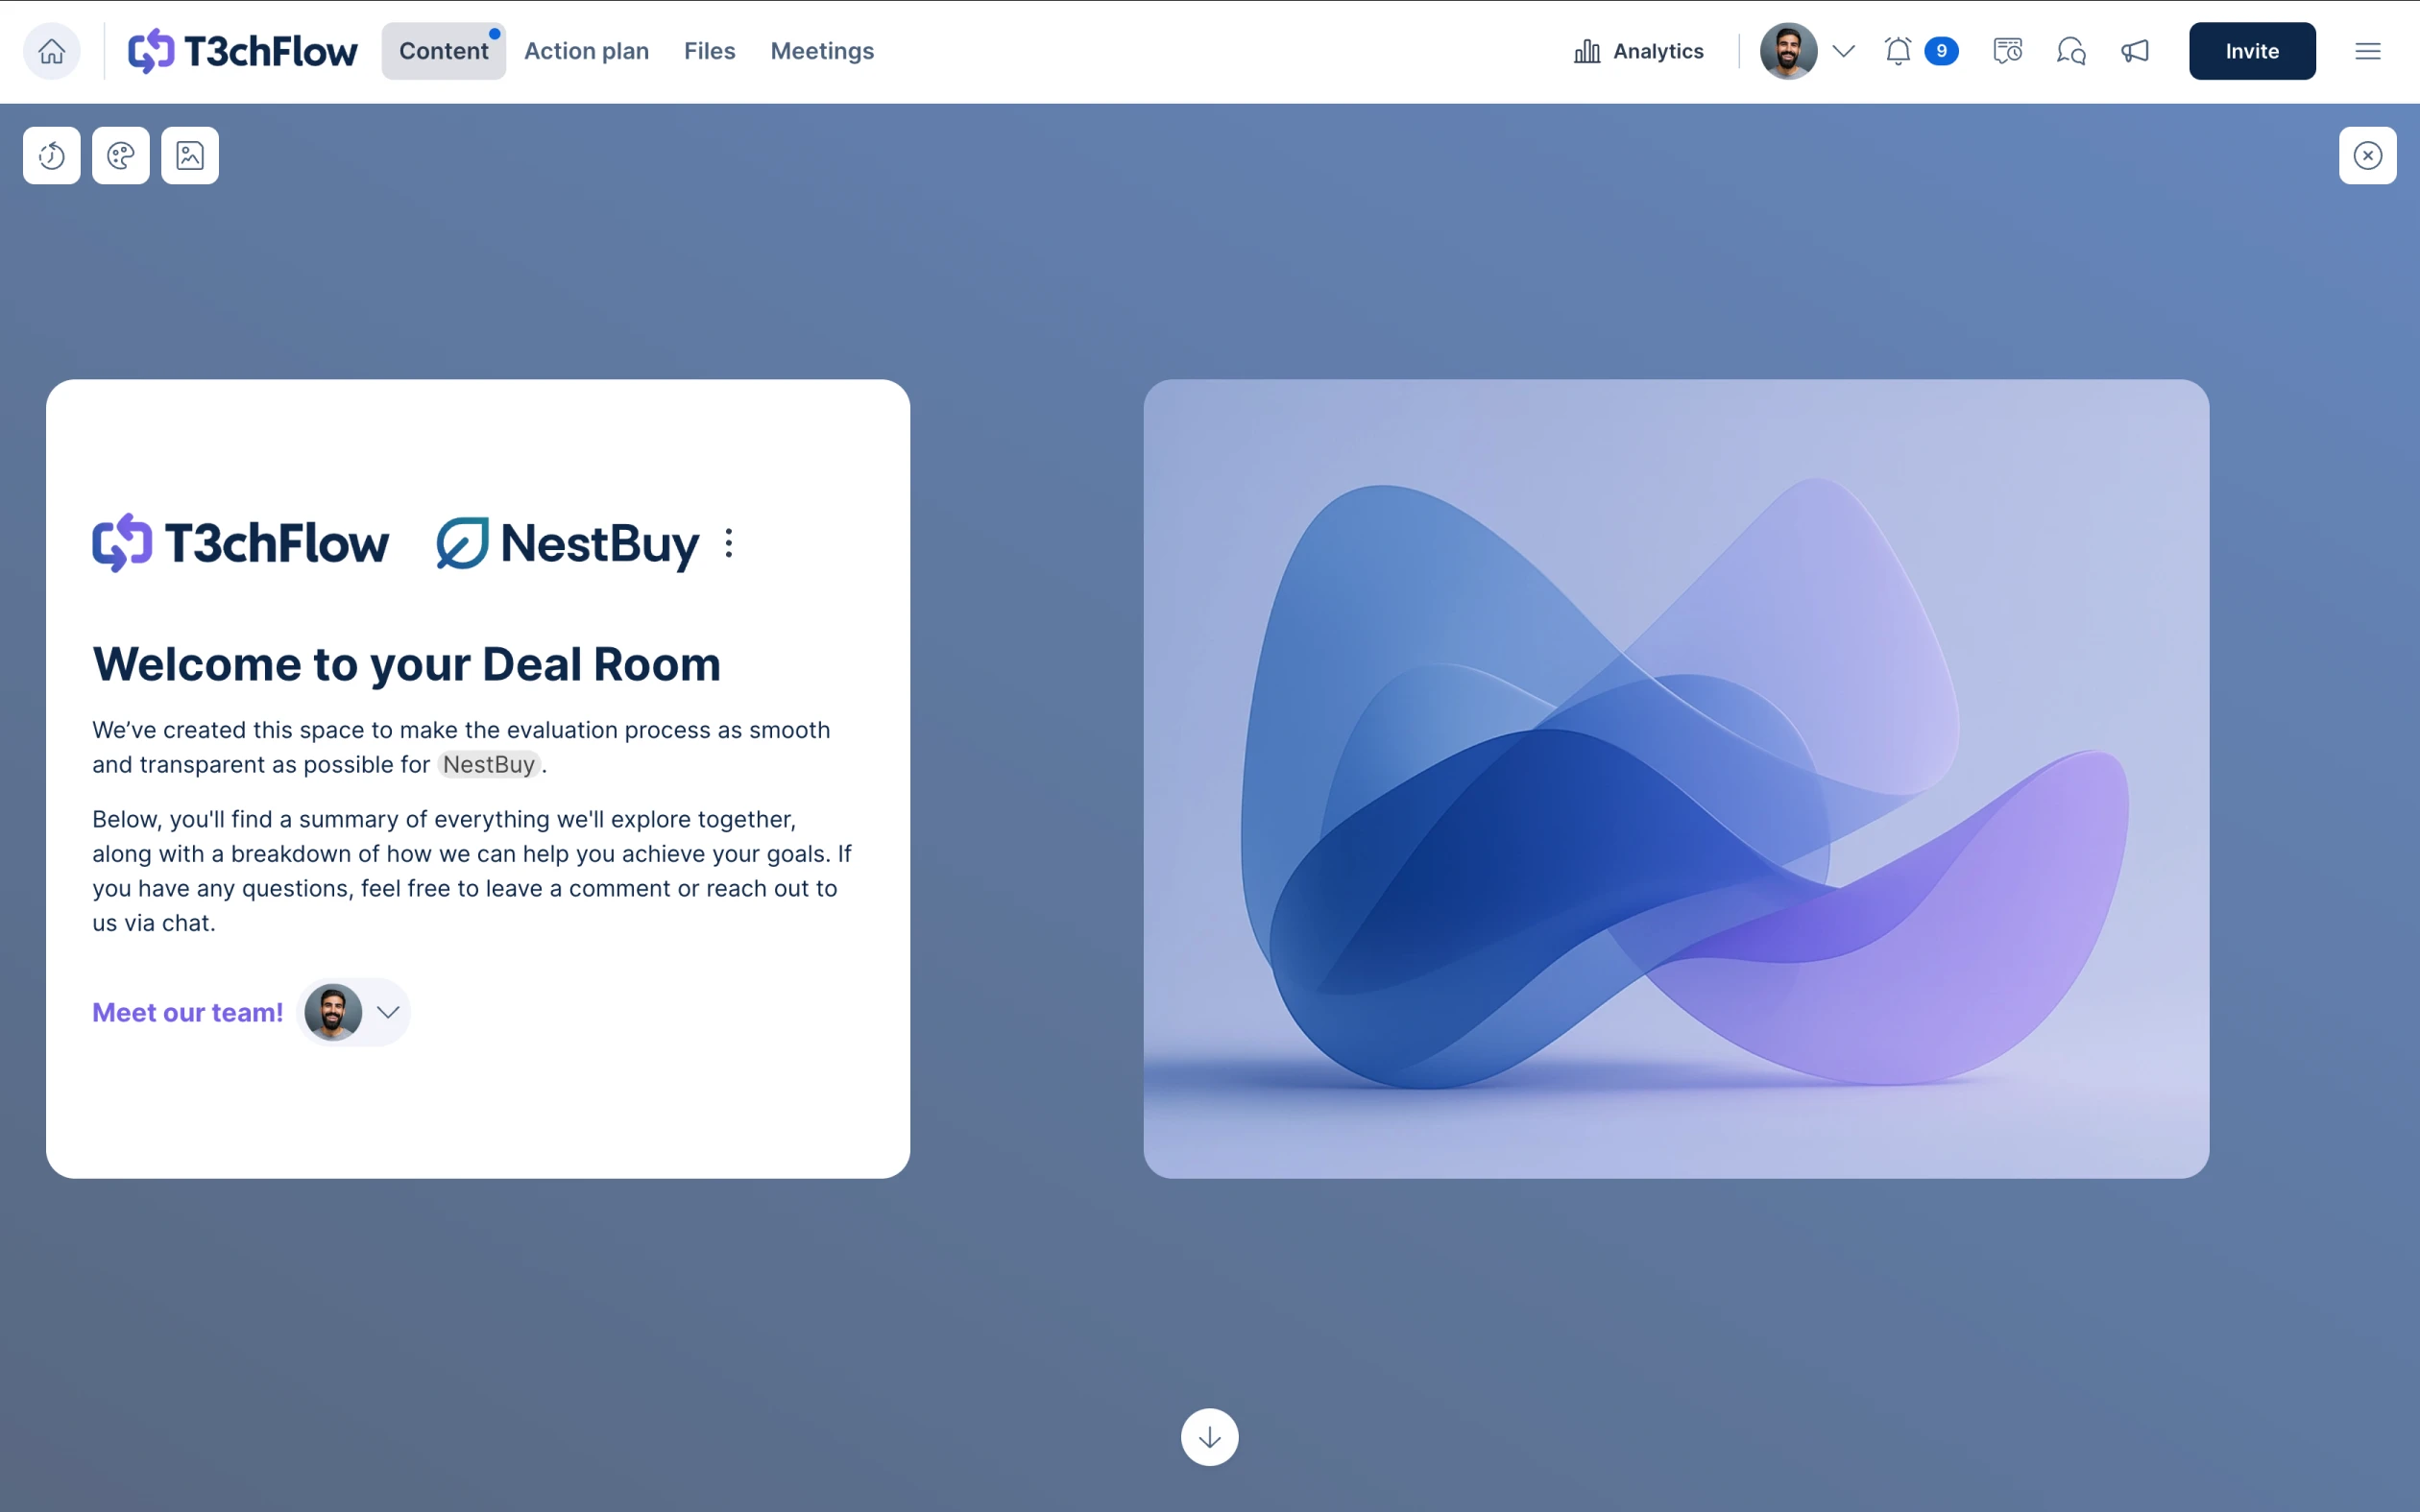Click the abstract wave cover image
The width and height of the screenshot is (2420, 1512).
point(1676,778)
